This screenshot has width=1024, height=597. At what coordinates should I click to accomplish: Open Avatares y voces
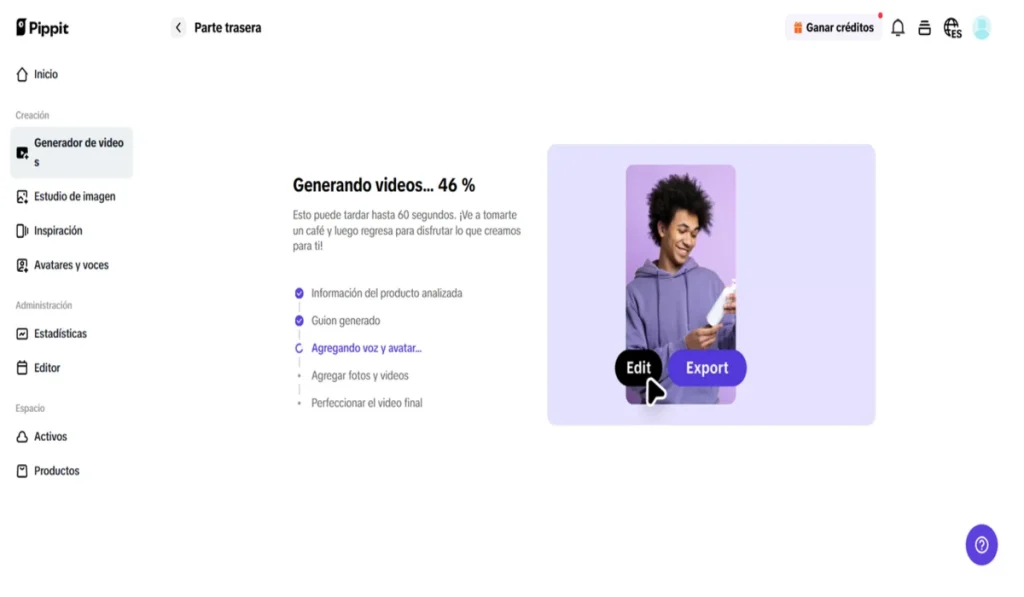click(63, 265)
